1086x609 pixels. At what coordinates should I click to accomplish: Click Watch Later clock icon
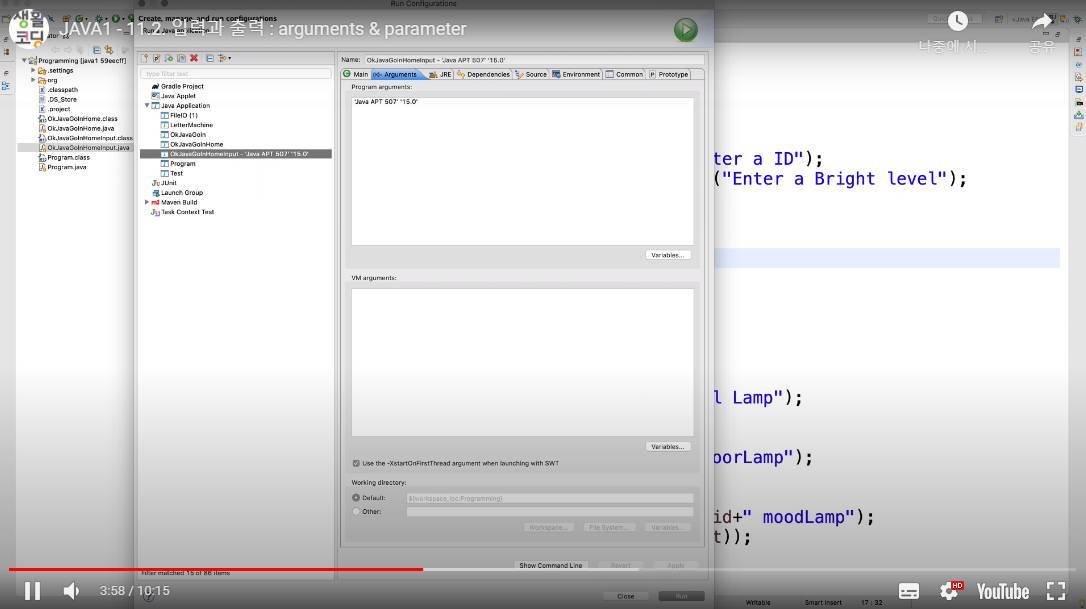(x=957, y=21)
